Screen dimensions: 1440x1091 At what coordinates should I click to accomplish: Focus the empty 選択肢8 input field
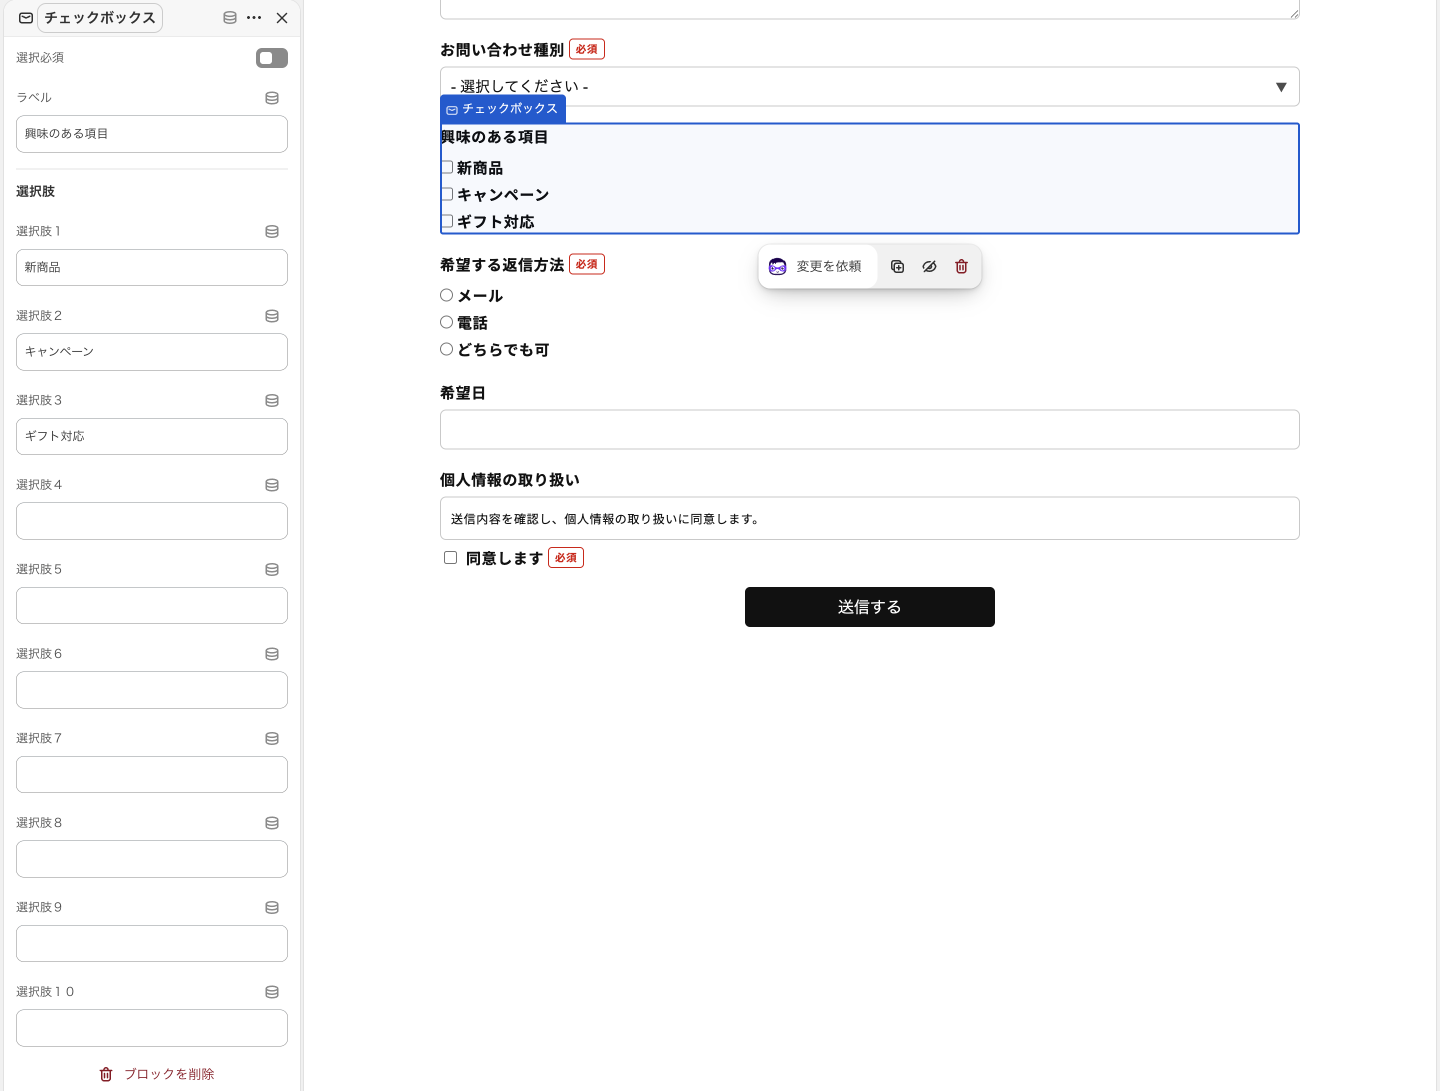click(152, 859)
